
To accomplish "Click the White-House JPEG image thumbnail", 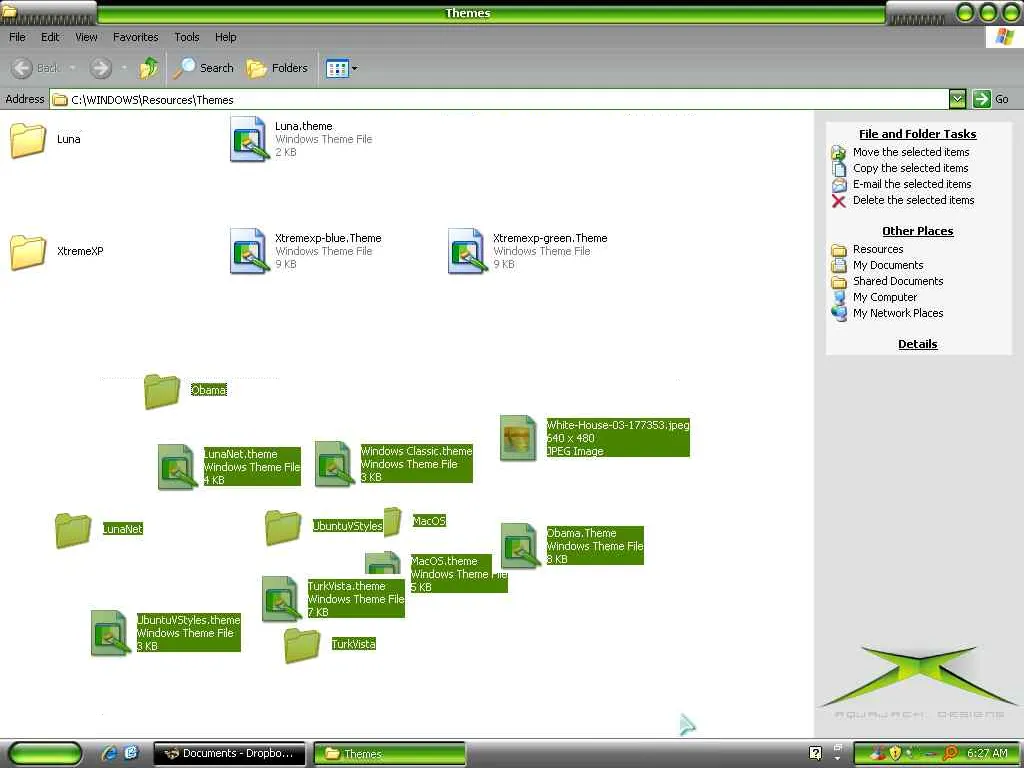I will 519,438.
